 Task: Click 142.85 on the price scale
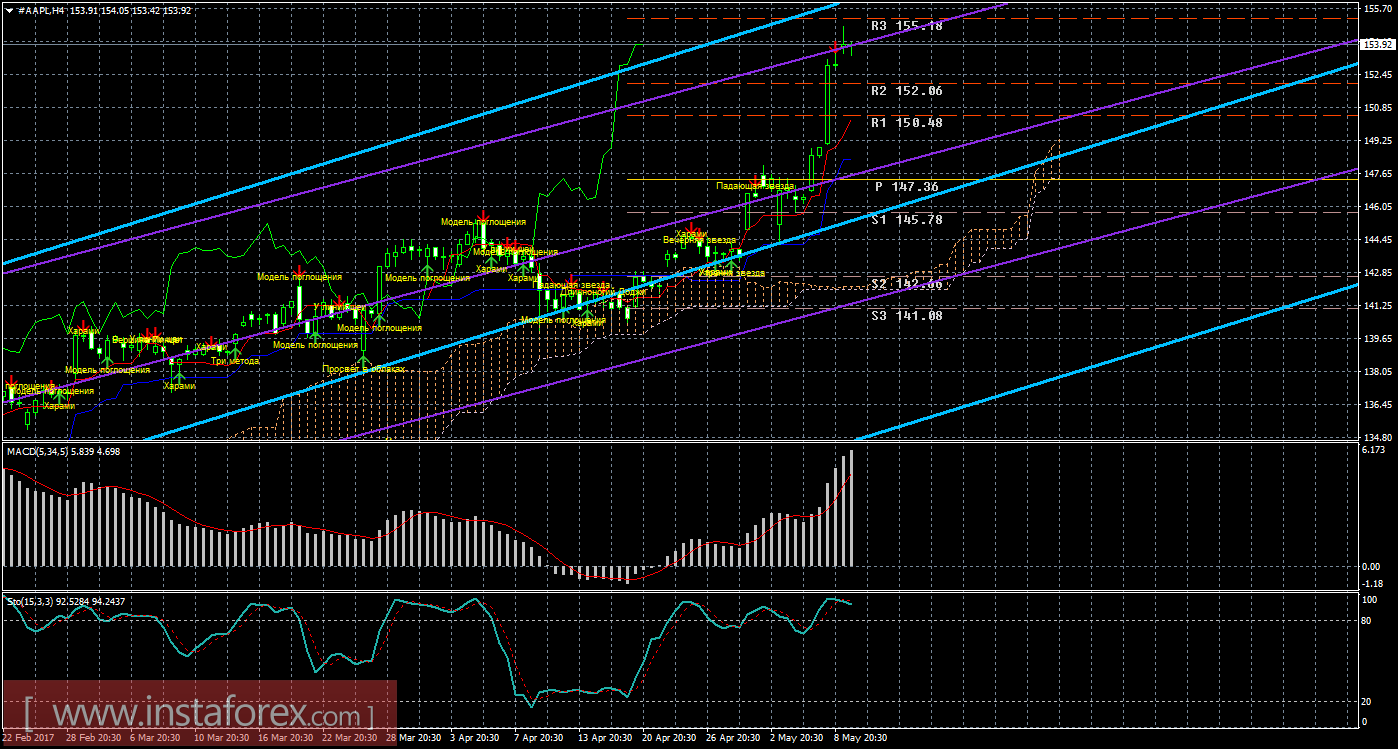point(1379,273)
